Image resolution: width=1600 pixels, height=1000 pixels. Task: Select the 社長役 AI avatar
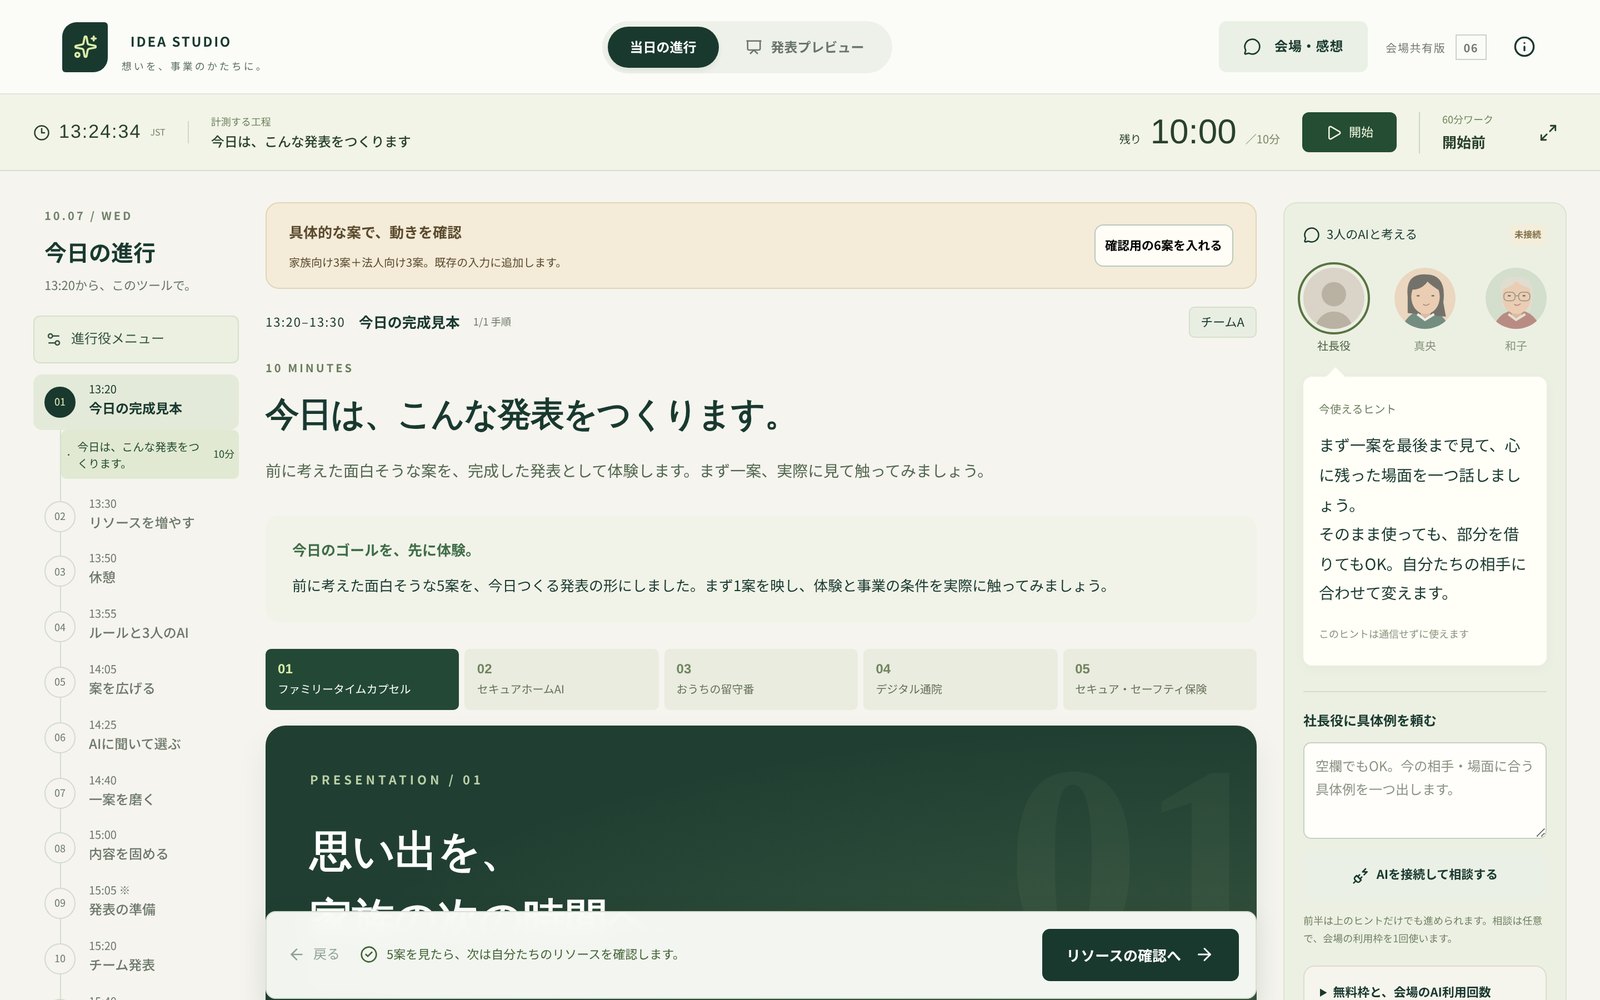click(x=1333, y=298)
